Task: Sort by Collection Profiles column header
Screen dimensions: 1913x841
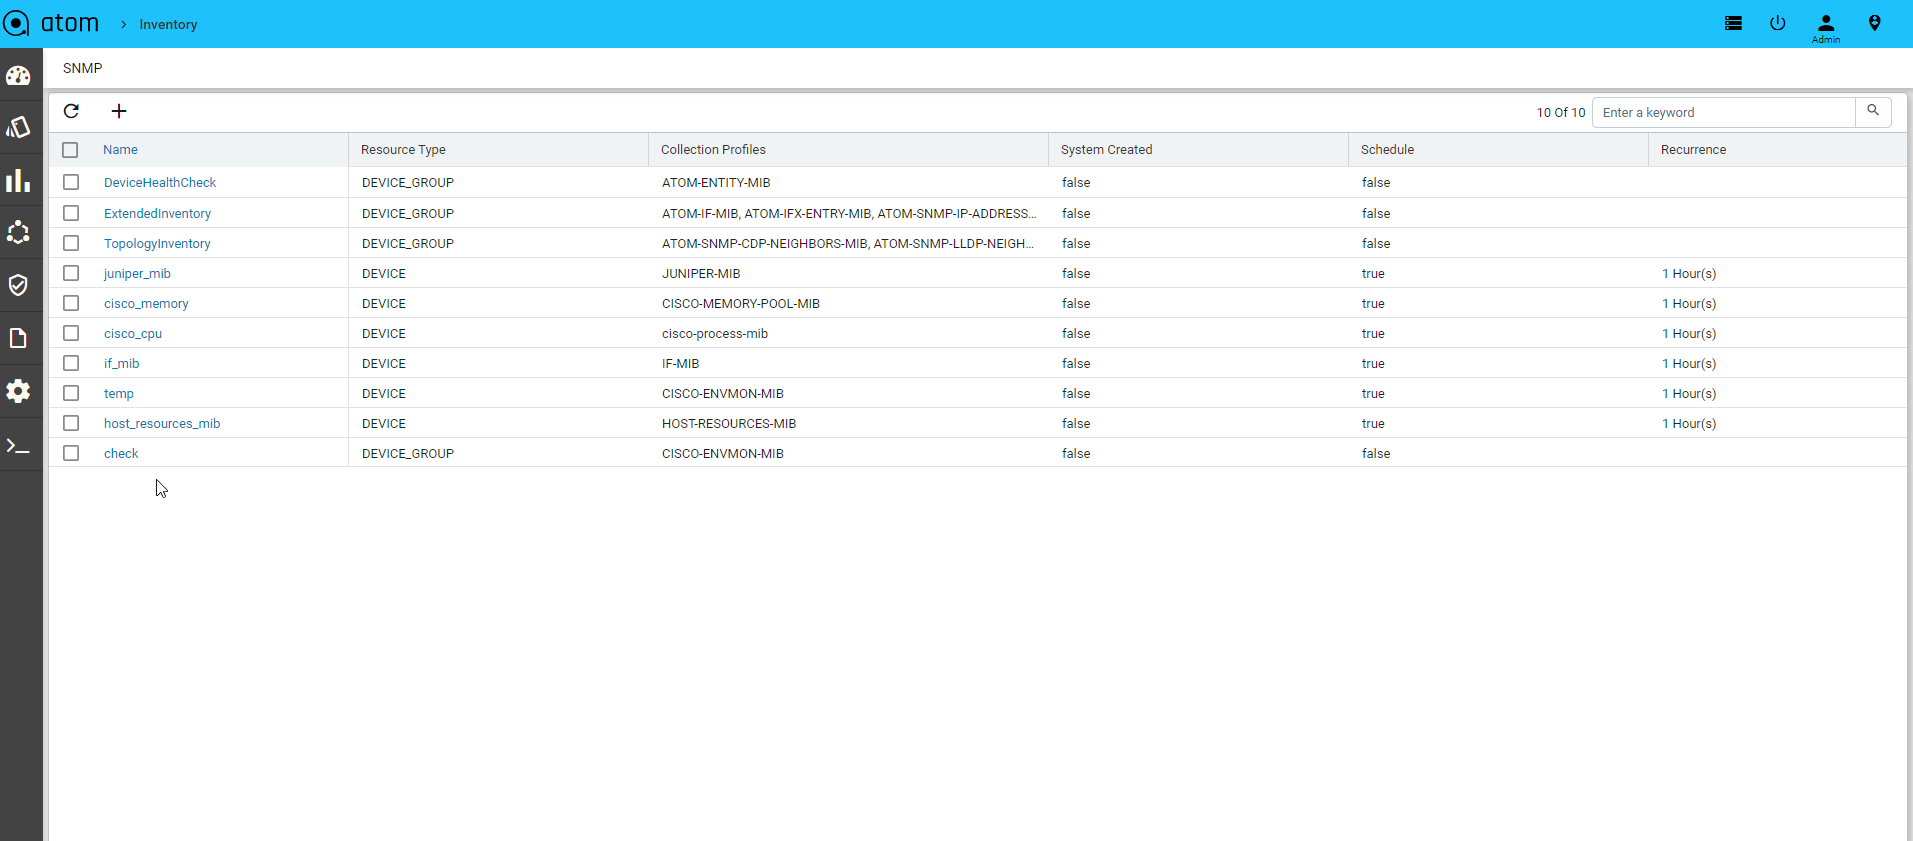Action: (x=713, y=150)
